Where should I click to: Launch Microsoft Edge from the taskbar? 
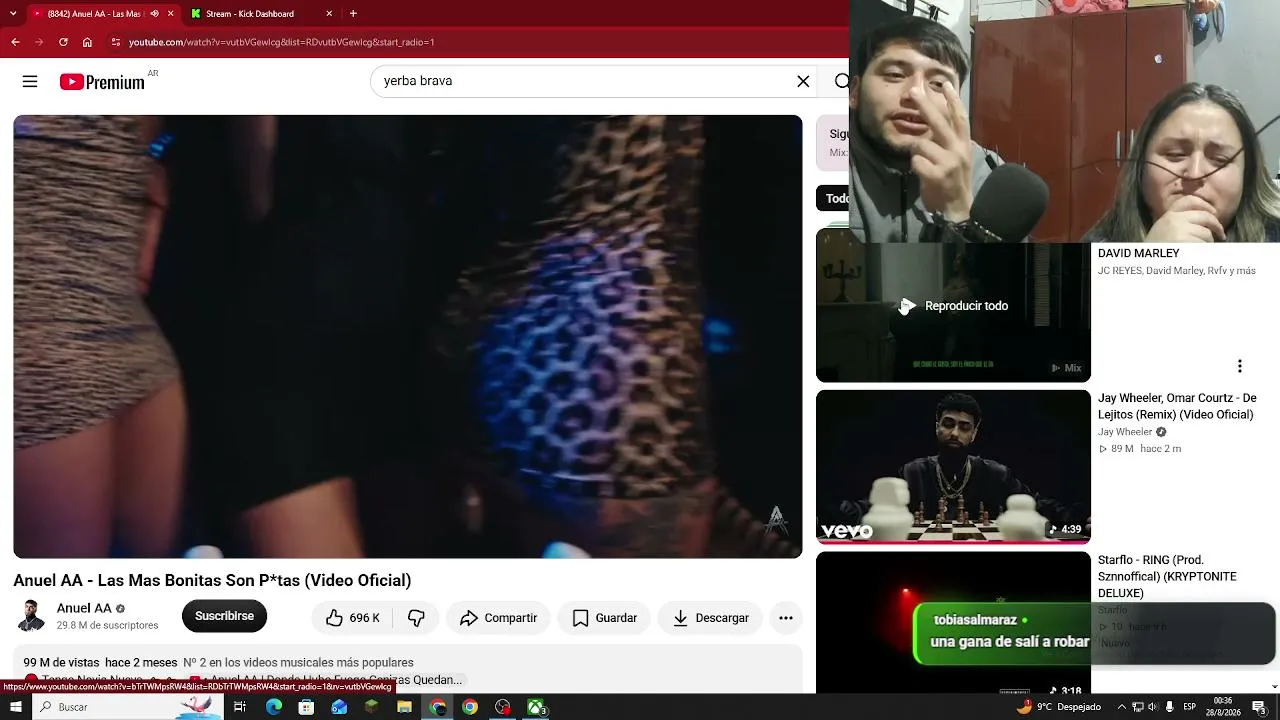[x=273, y=707]
